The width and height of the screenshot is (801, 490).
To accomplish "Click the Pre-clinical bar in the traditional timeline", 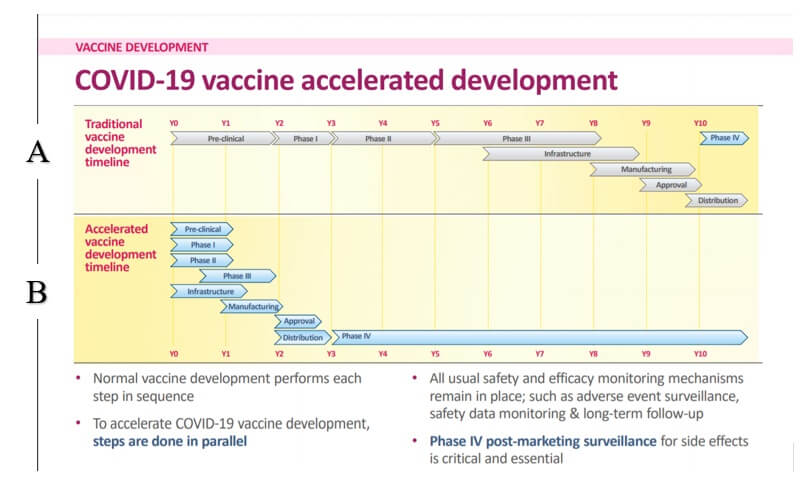I will 224,139.
